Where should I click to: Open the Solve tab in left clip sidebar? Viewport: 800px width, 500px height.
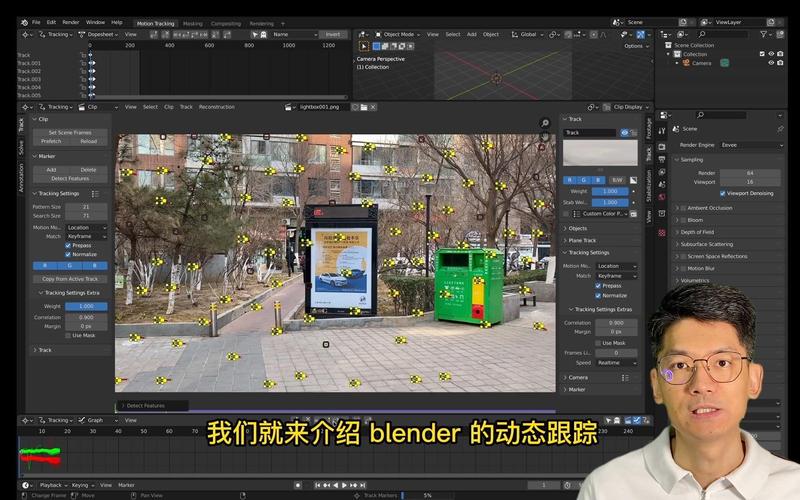[21, 148]
